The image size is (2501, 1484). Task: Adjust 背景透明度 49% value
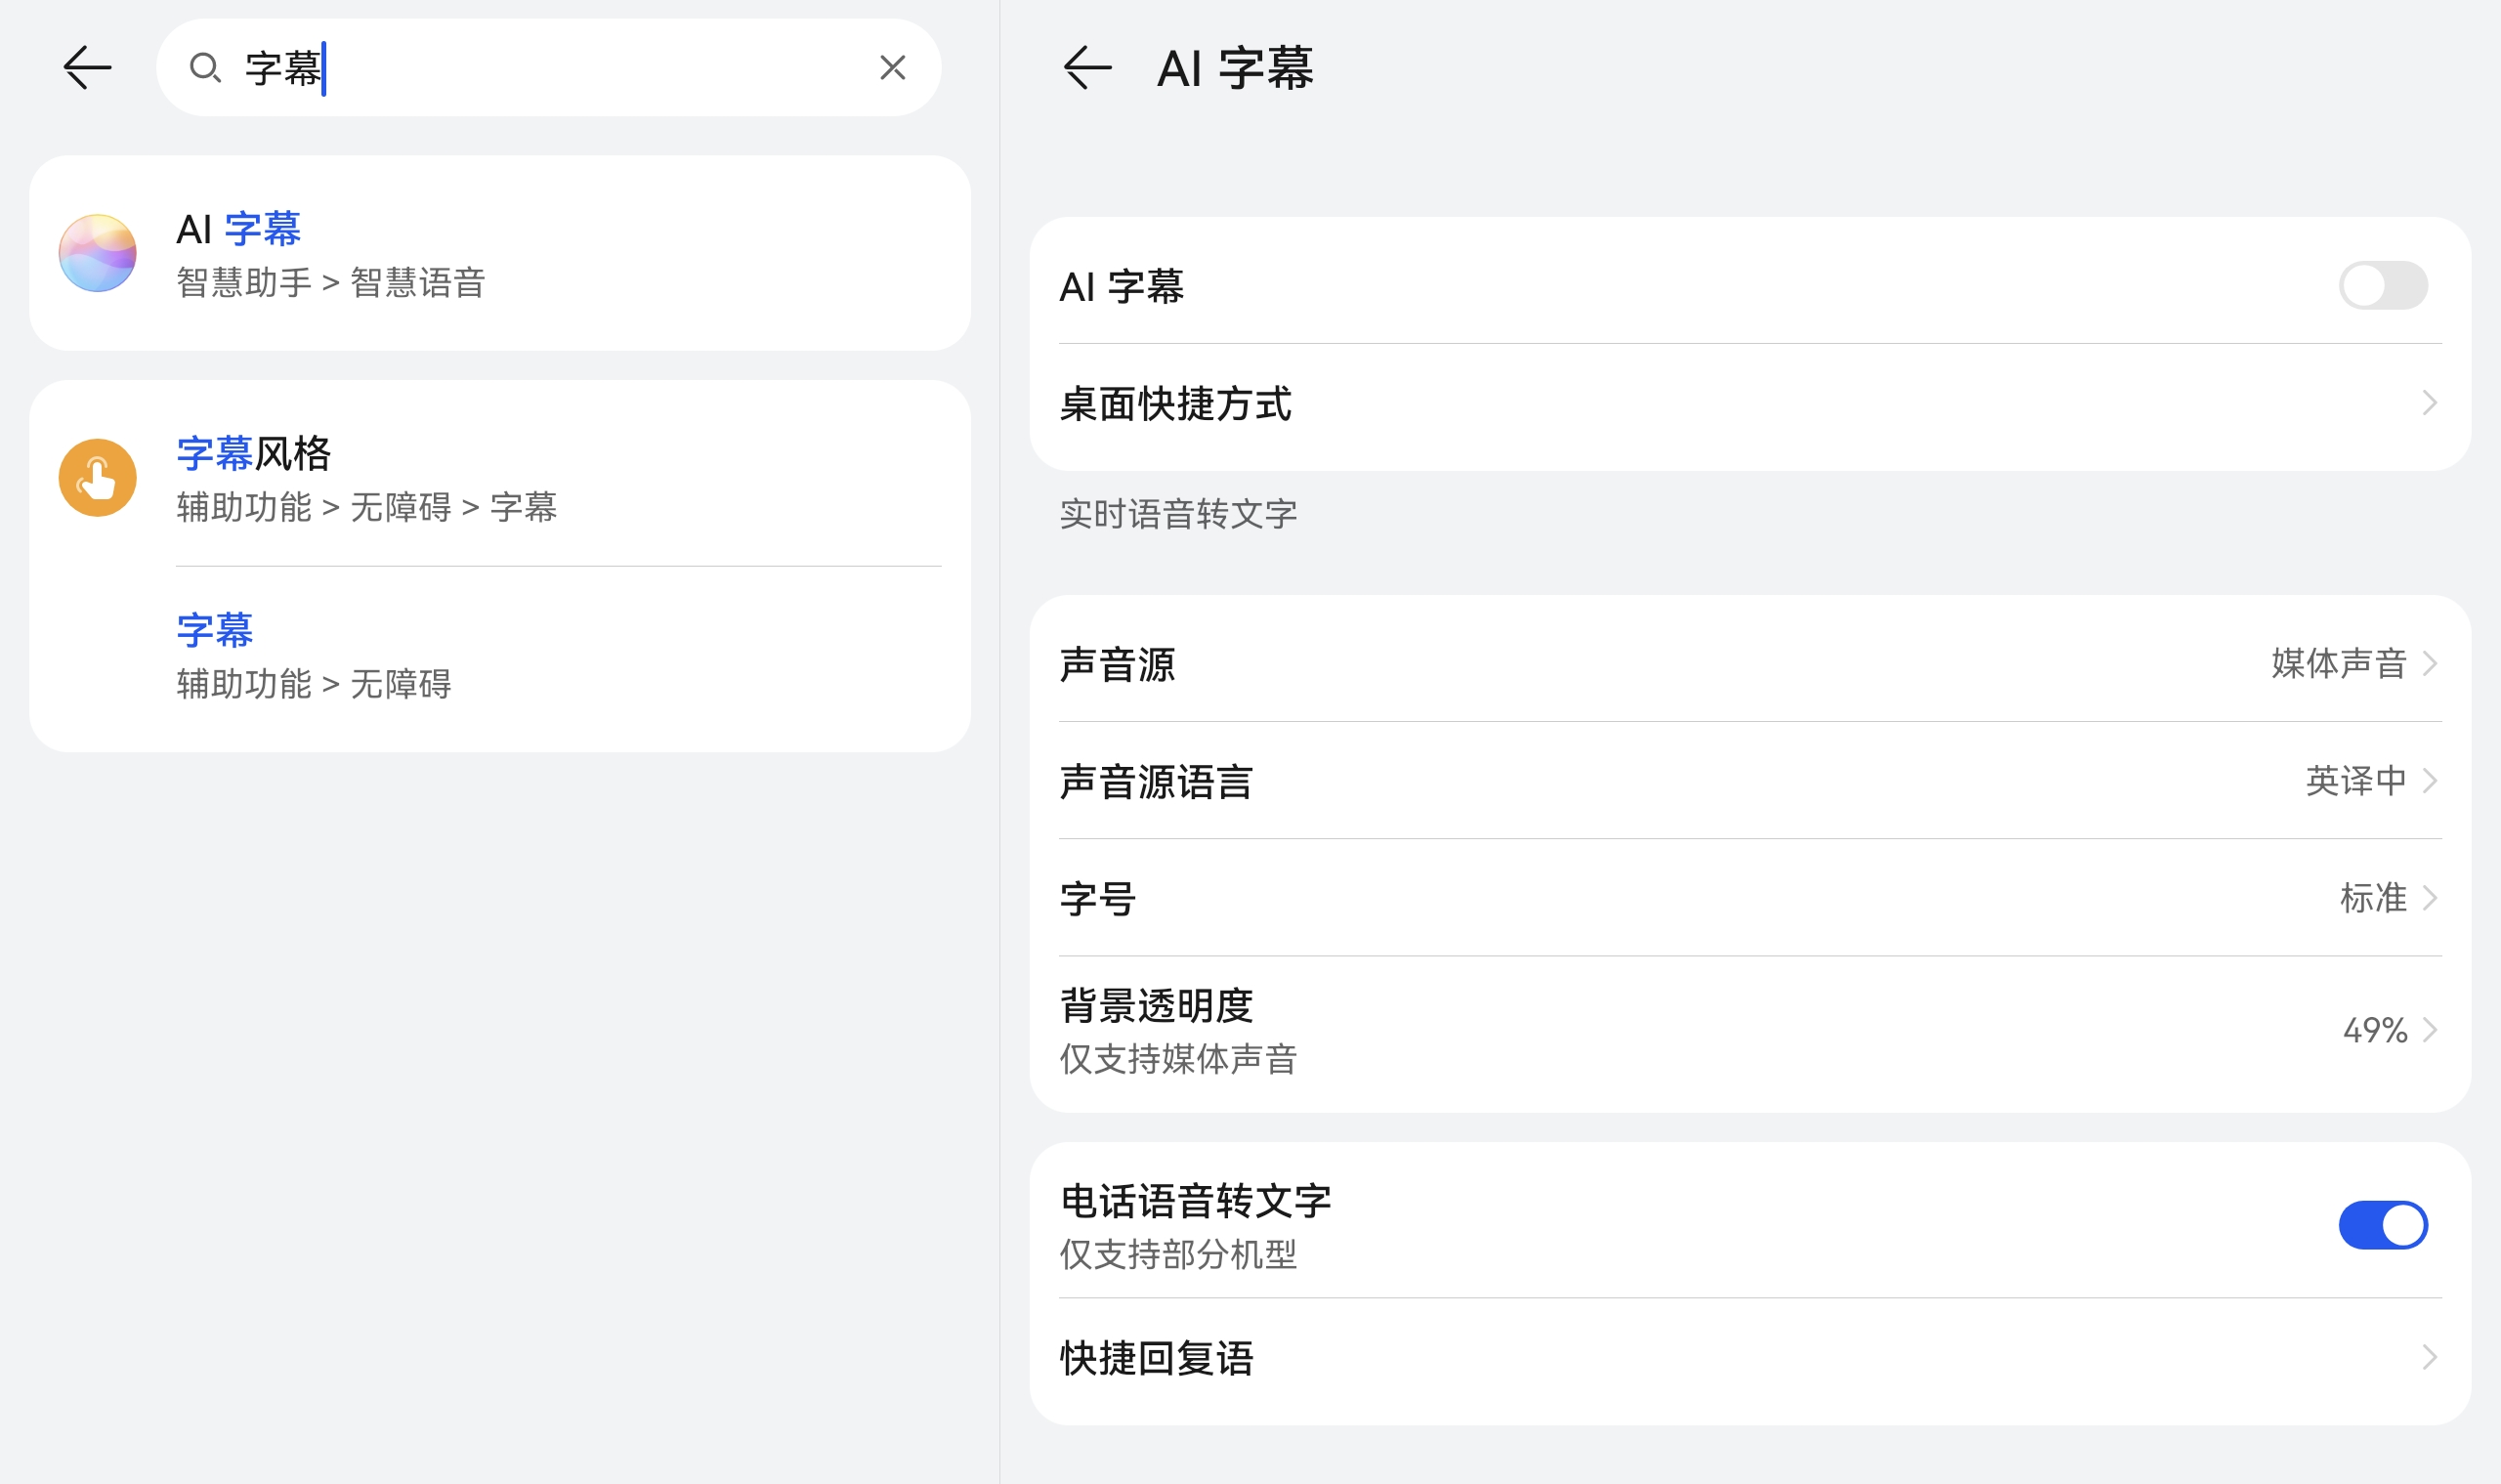tap(2375, 1030)
